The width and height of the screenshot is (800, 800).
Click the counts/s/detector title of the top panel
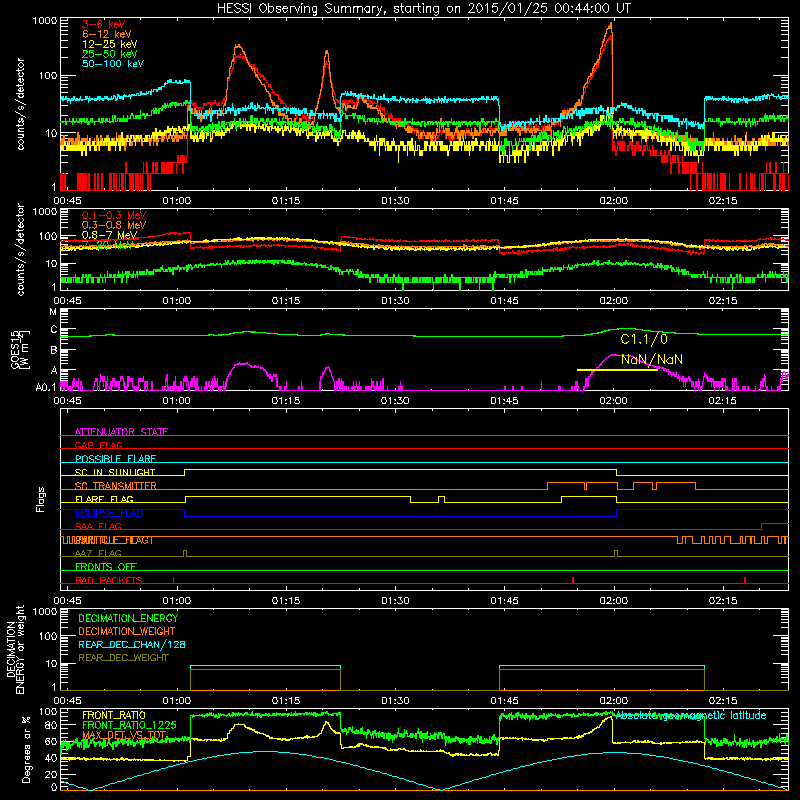click(20, 104)
